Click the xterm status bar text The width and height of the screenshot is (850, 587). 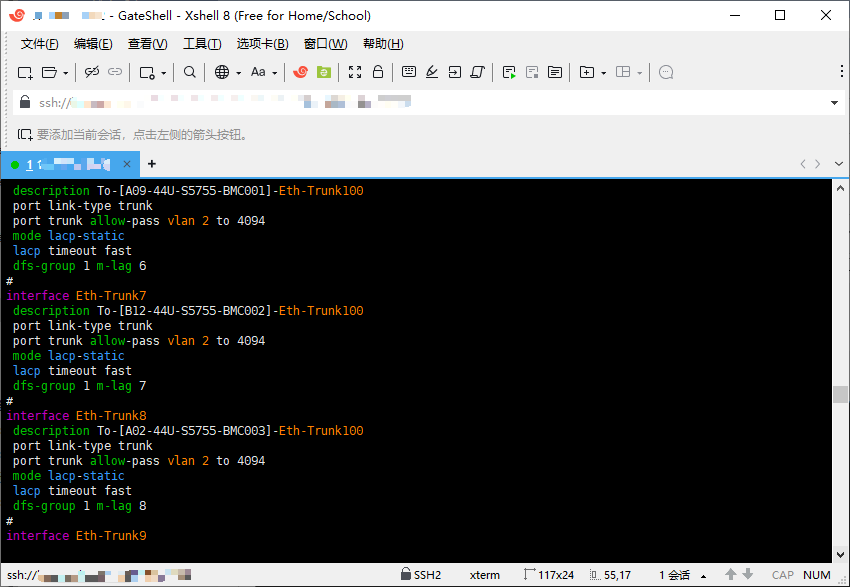click(485, 575)
